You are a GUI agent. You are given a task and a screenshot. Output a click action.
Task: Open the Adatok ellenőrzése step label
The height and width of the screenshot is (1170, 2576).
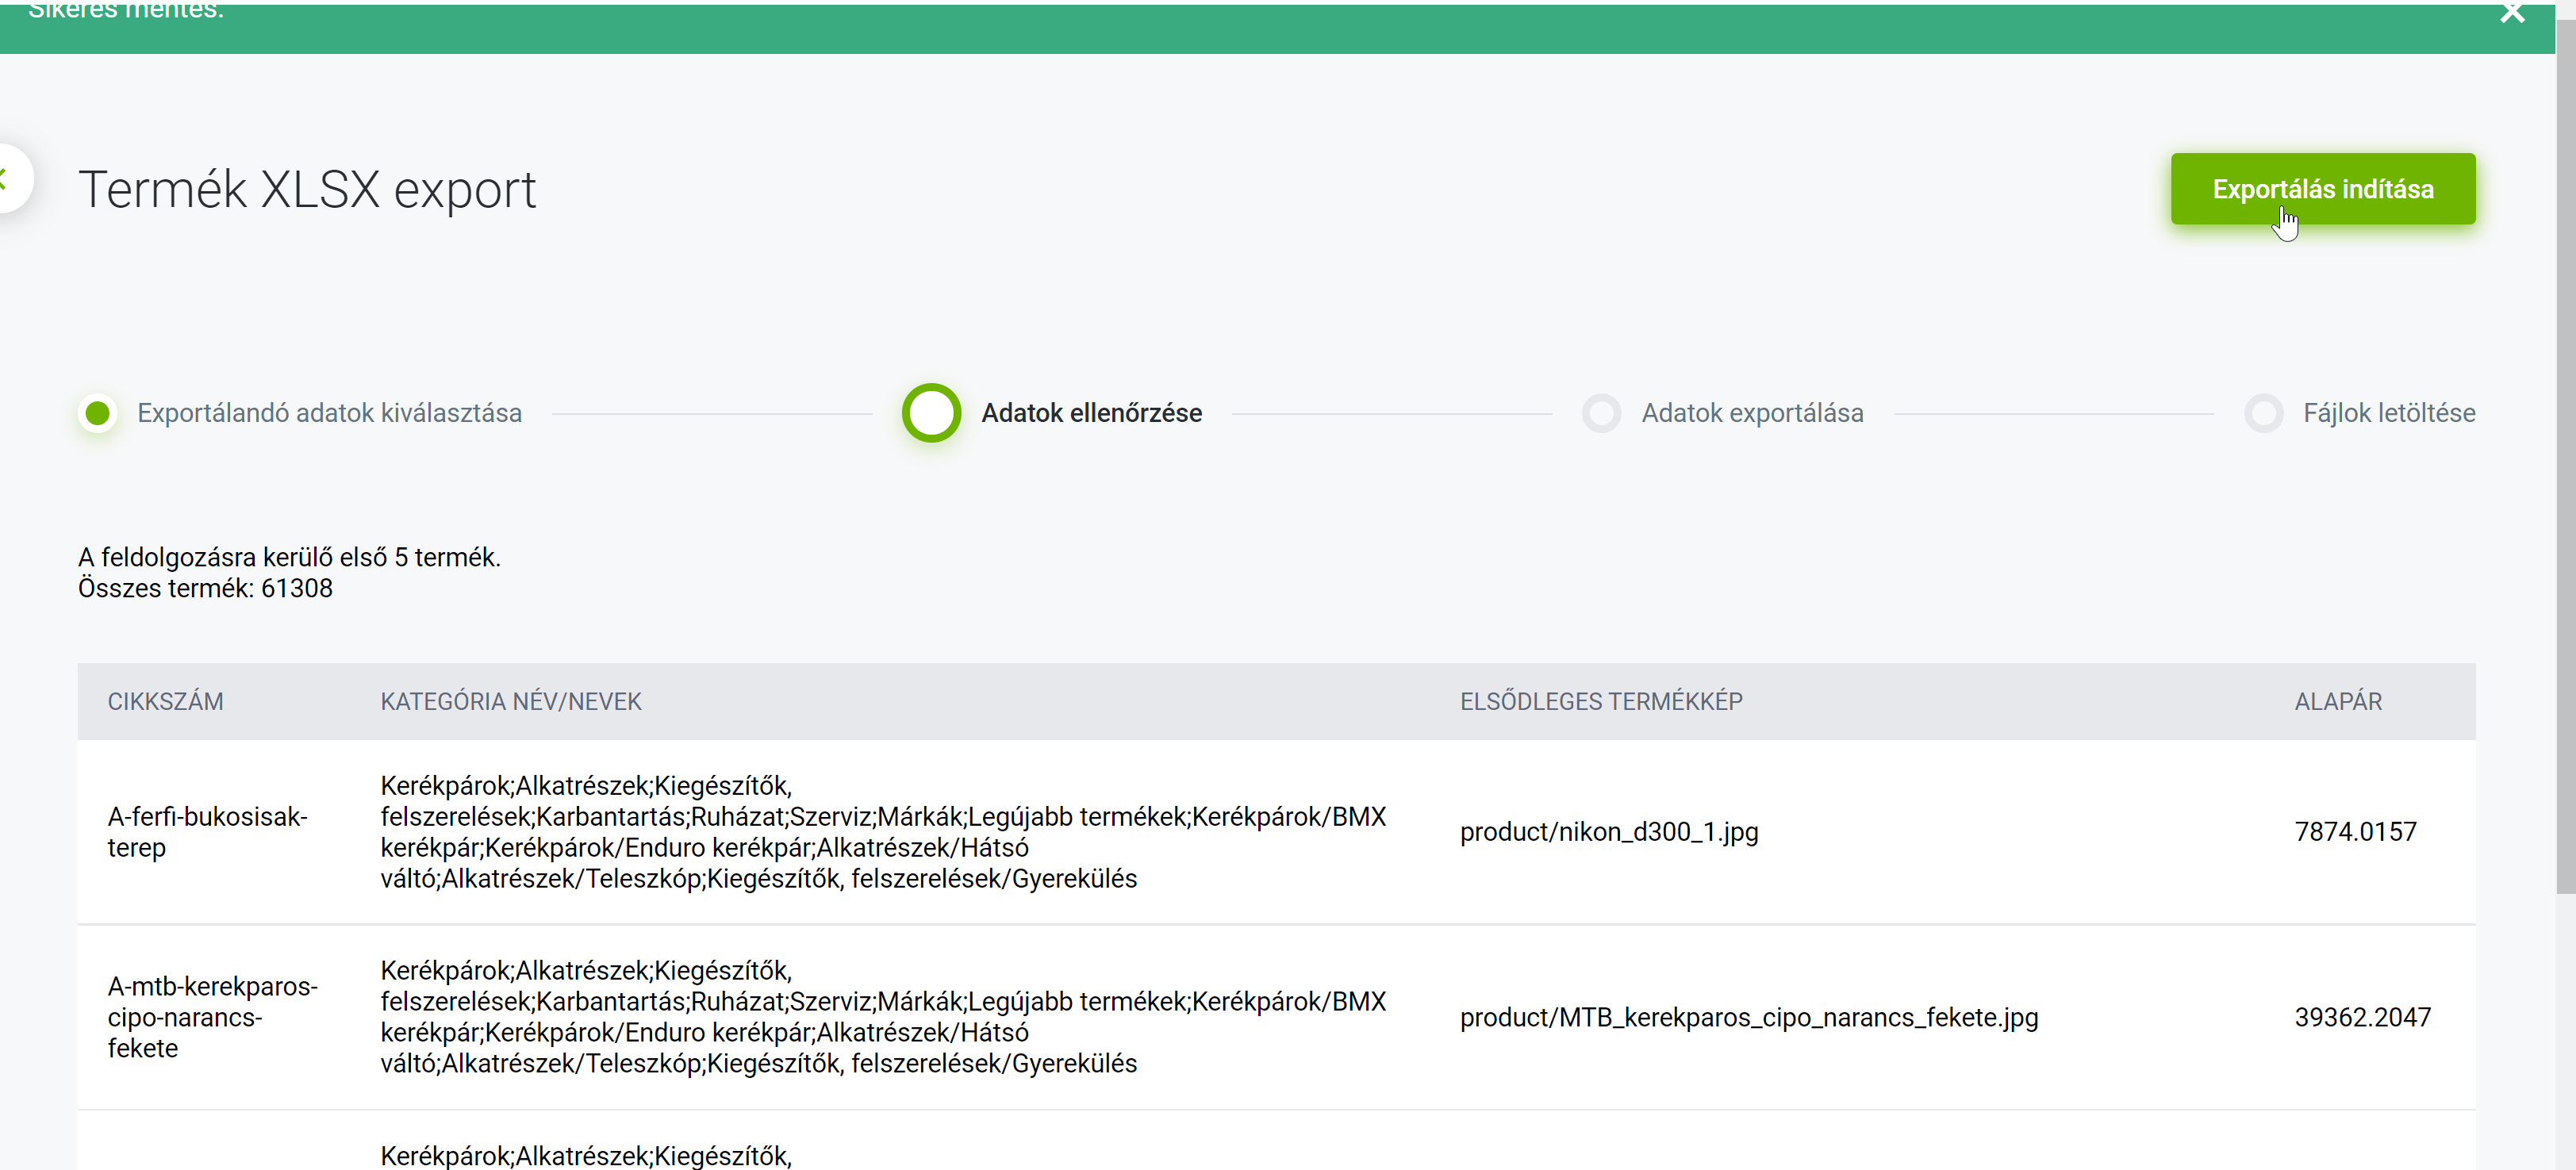(x=1091, y=413)
